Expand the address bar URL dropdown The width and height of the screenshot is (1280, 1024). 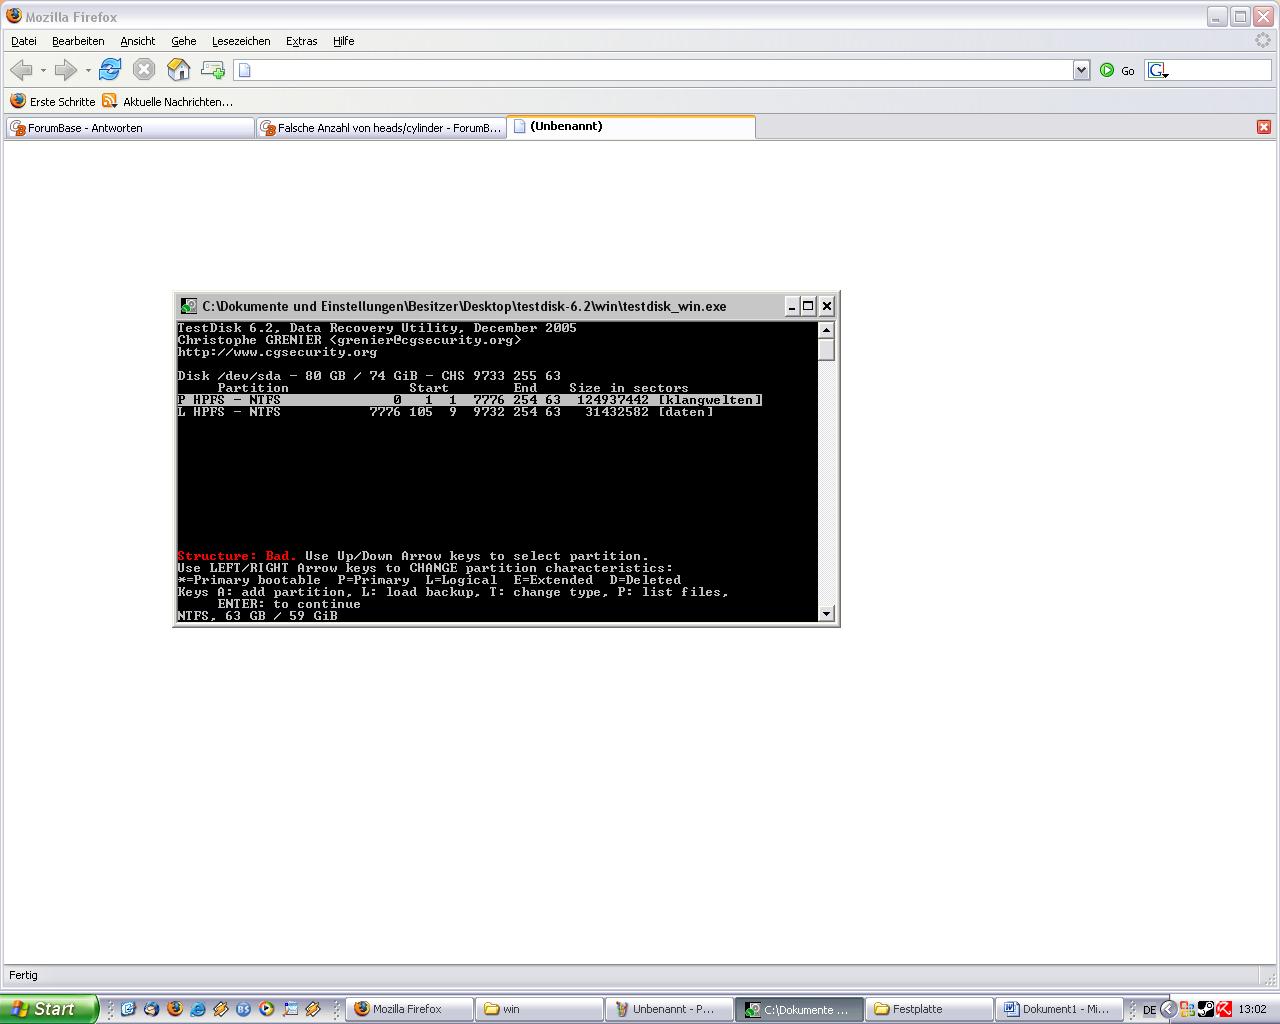point(1081,70)
